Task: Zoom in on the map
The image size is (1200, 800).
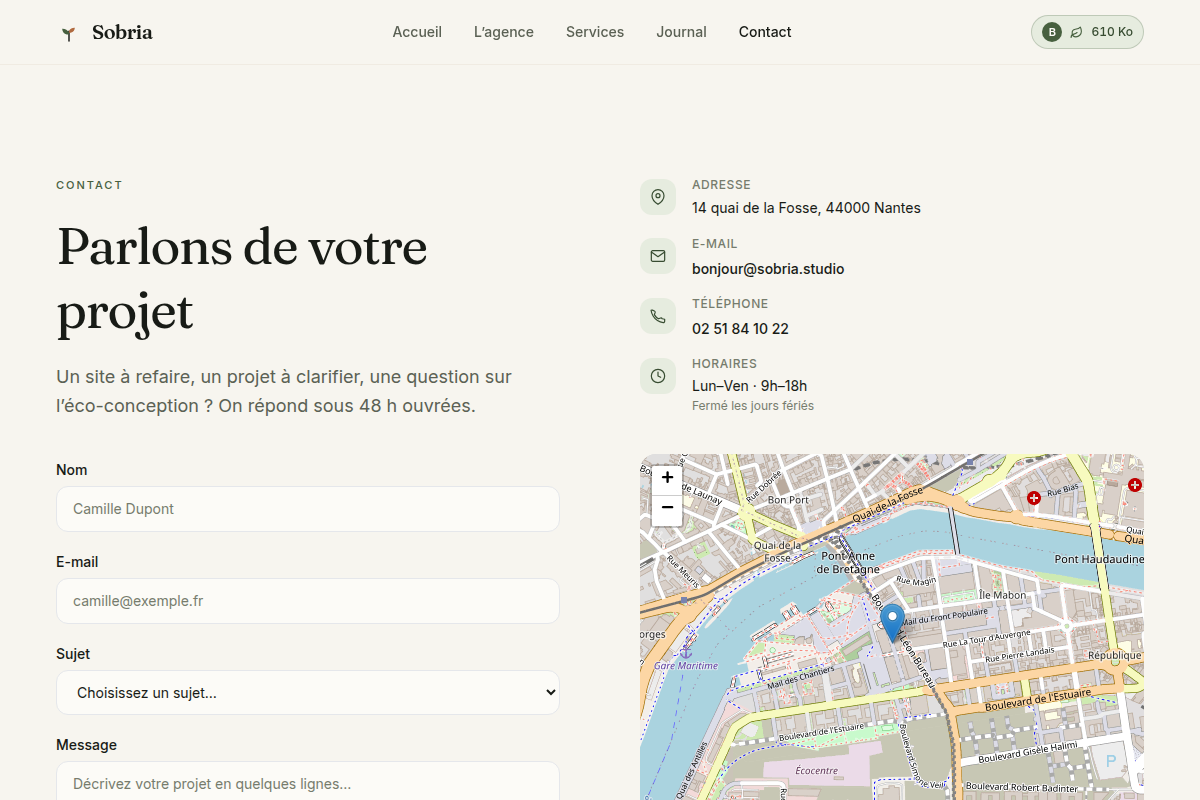Action: [x=667, y=478]
